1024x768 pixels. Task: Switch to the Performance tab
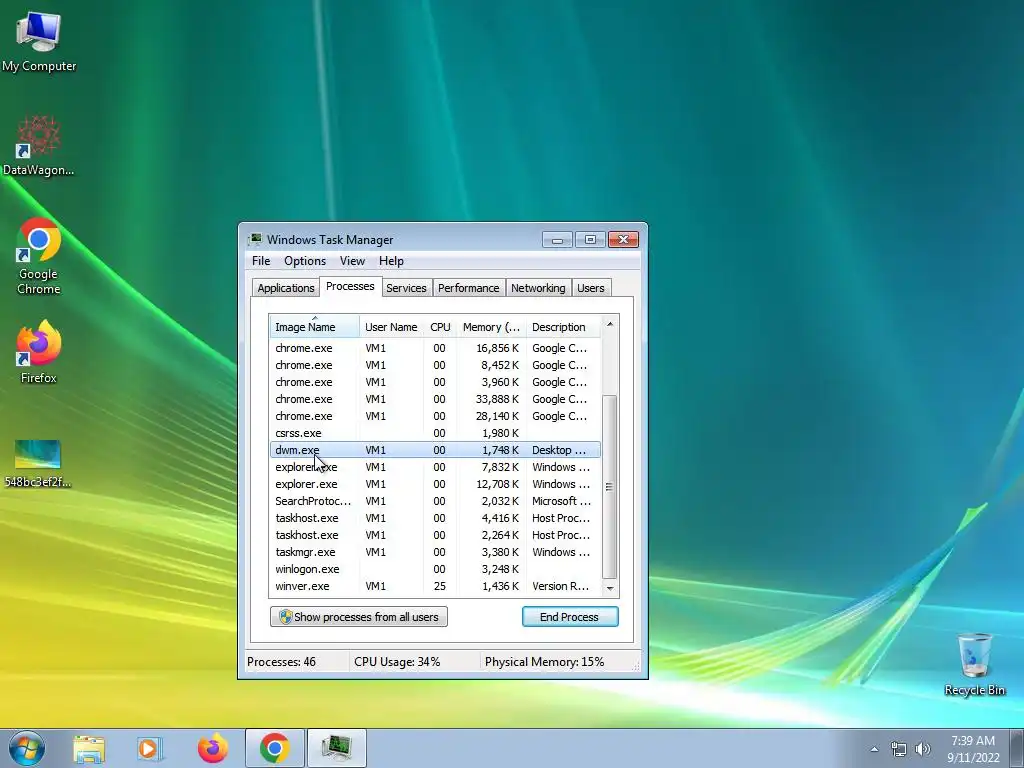click(468, 288)
